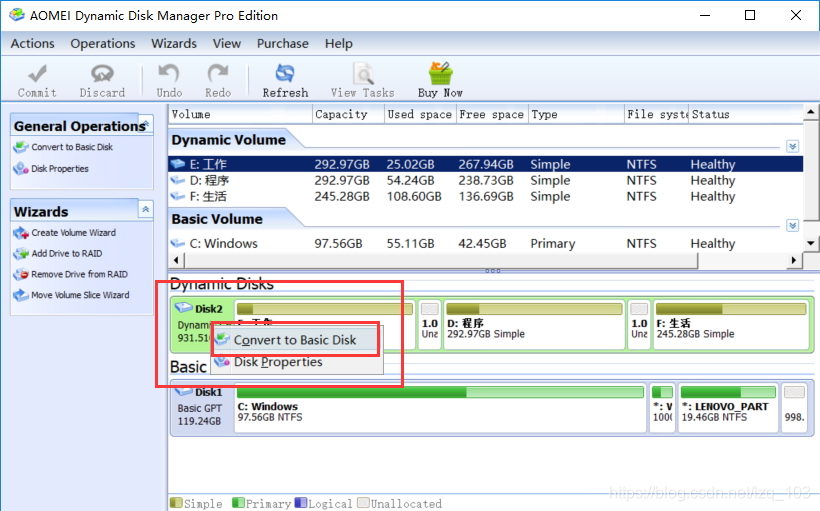The image size is (820, 511).
Task: Click the F: volume drive icon in list
Action: tap(178, 197)
